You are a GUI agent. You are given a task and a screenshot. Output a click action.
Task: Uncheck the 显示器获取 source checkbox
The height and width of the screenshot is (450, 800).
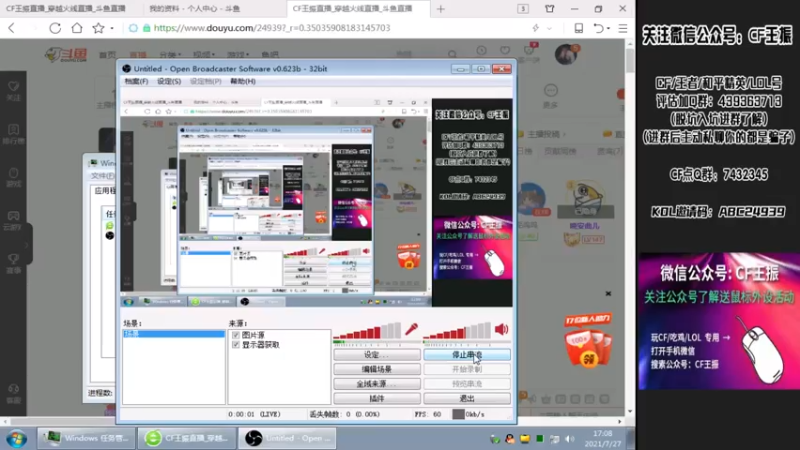coord(236,345)
